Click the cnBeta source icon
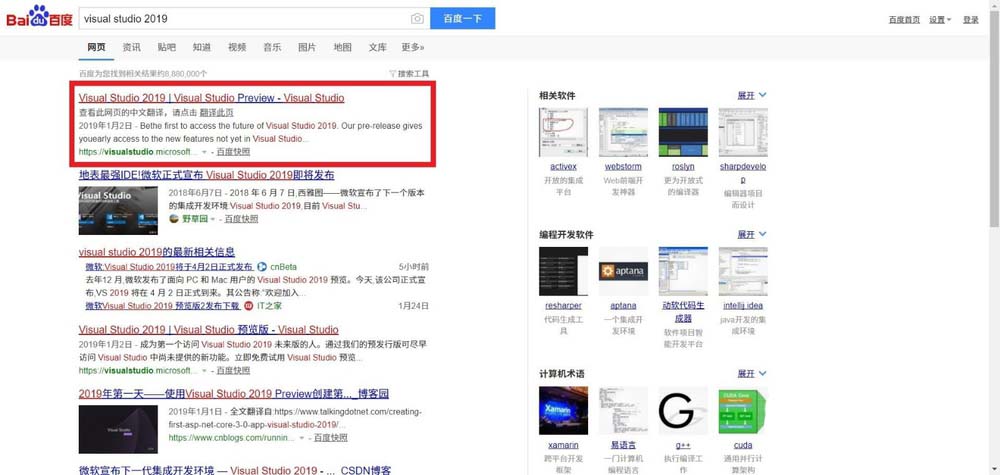The width and height of the screenshot is (1000, 475). (x=262, y=267)
